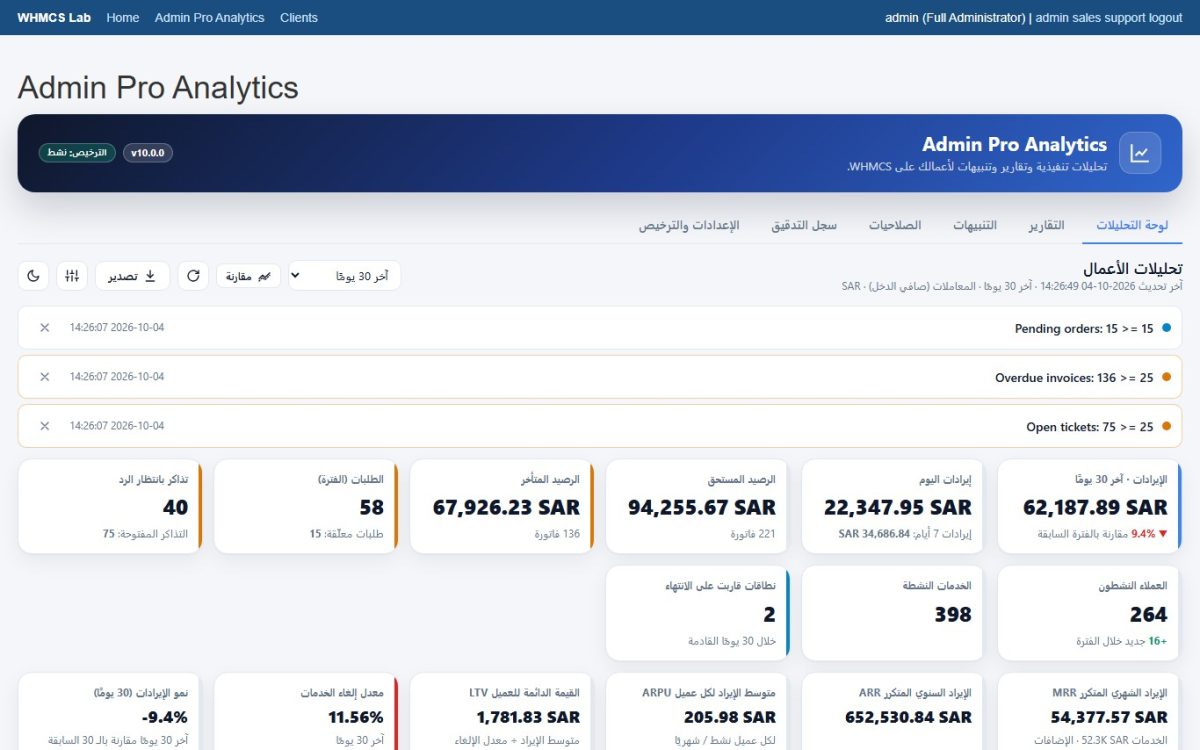This screenshot has width=1200, height=750.
Task: Click the Open tickets: 75 alert text
Action: [x=1090, y=427]
